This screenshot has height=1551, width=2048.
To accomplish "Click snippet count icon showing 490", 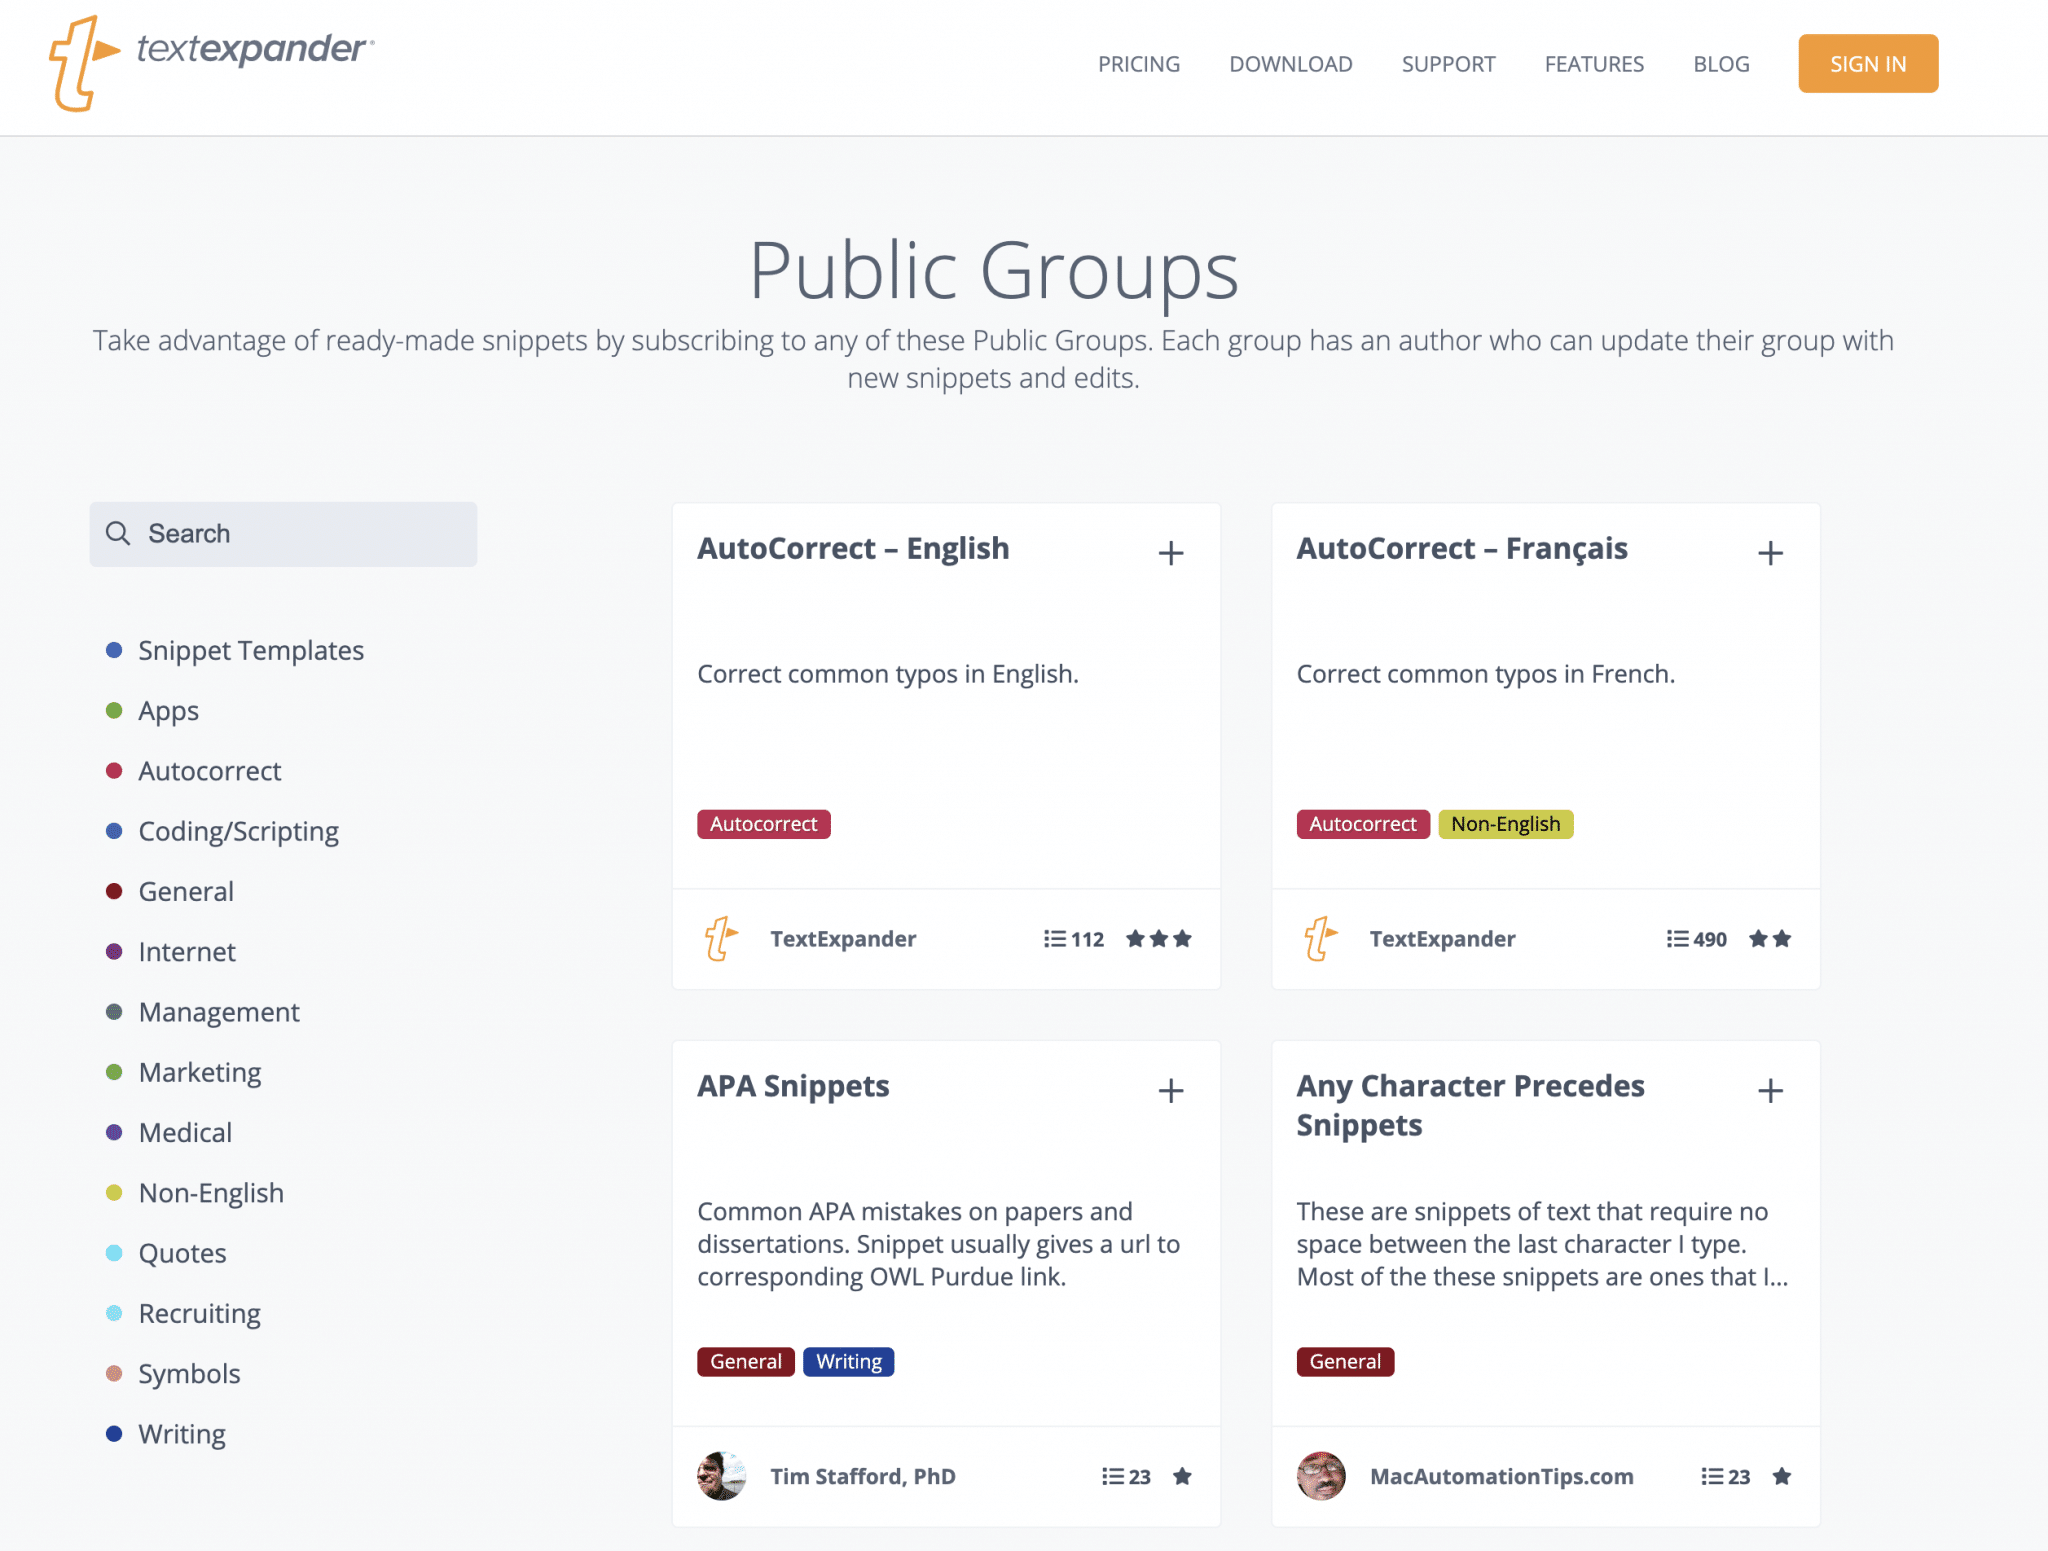I will tap(1677, 938).
